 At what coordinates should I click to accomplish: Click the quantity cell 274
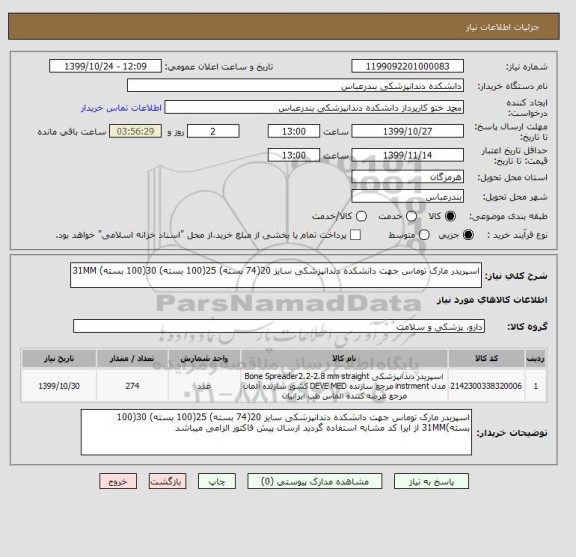(x=132, y=386)
